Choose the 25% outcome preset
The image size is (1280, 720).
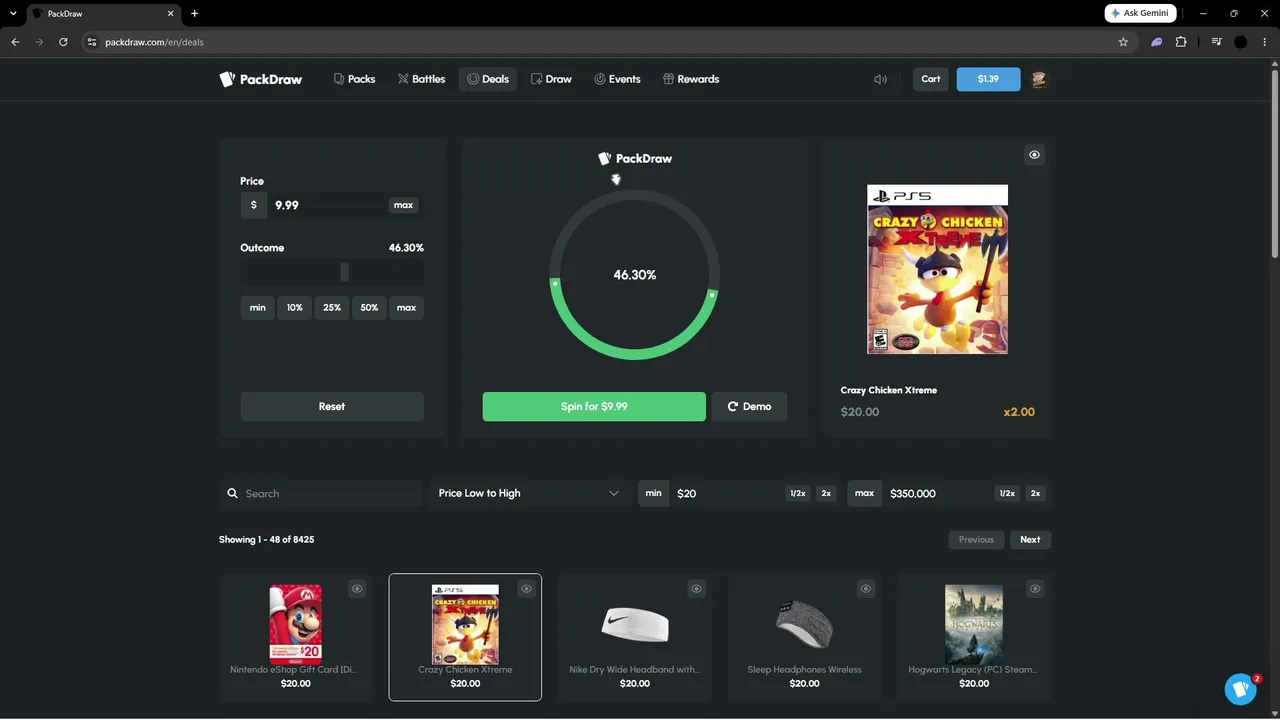click(332, 308)
